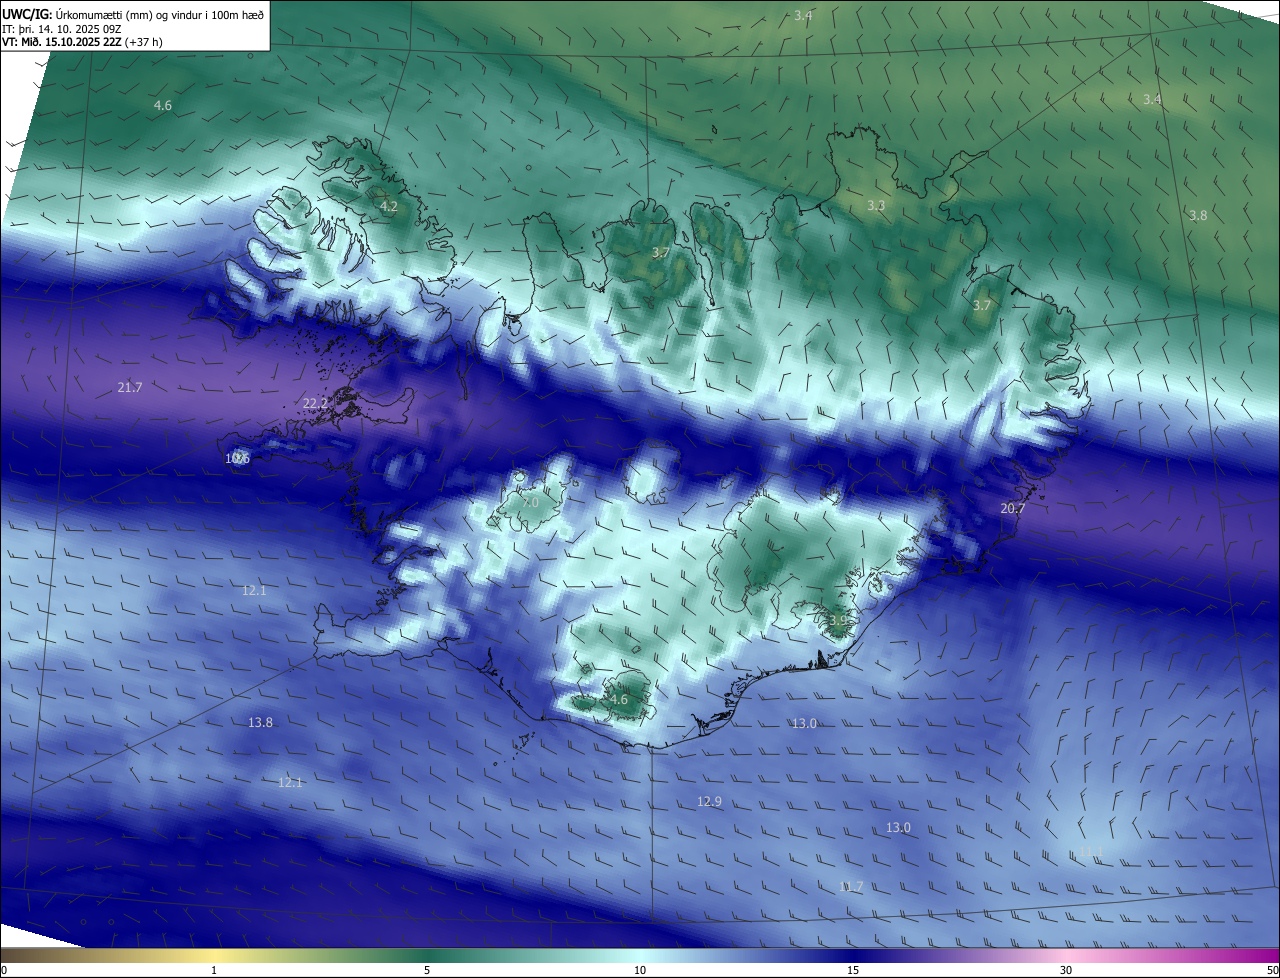This screenshot has width=1280, height=978.
Task: Click the UWC/IG Úrkomumætti title line
Action: tap(133, 14)
